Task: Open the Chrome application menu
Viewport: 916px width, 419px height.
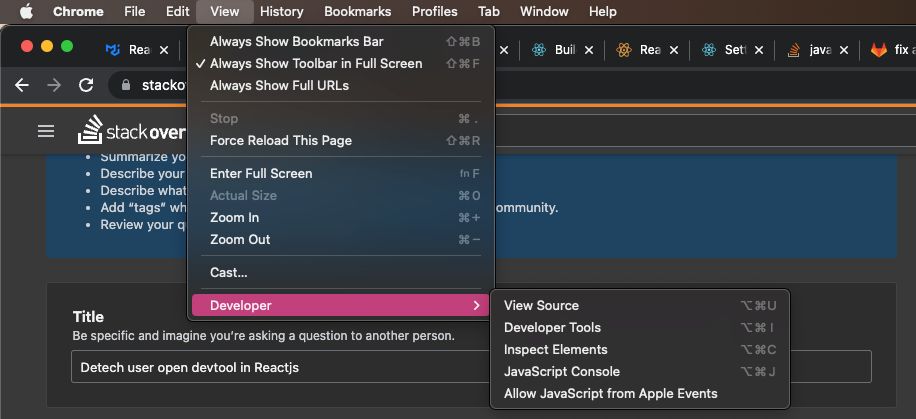Action: [78, 11]
